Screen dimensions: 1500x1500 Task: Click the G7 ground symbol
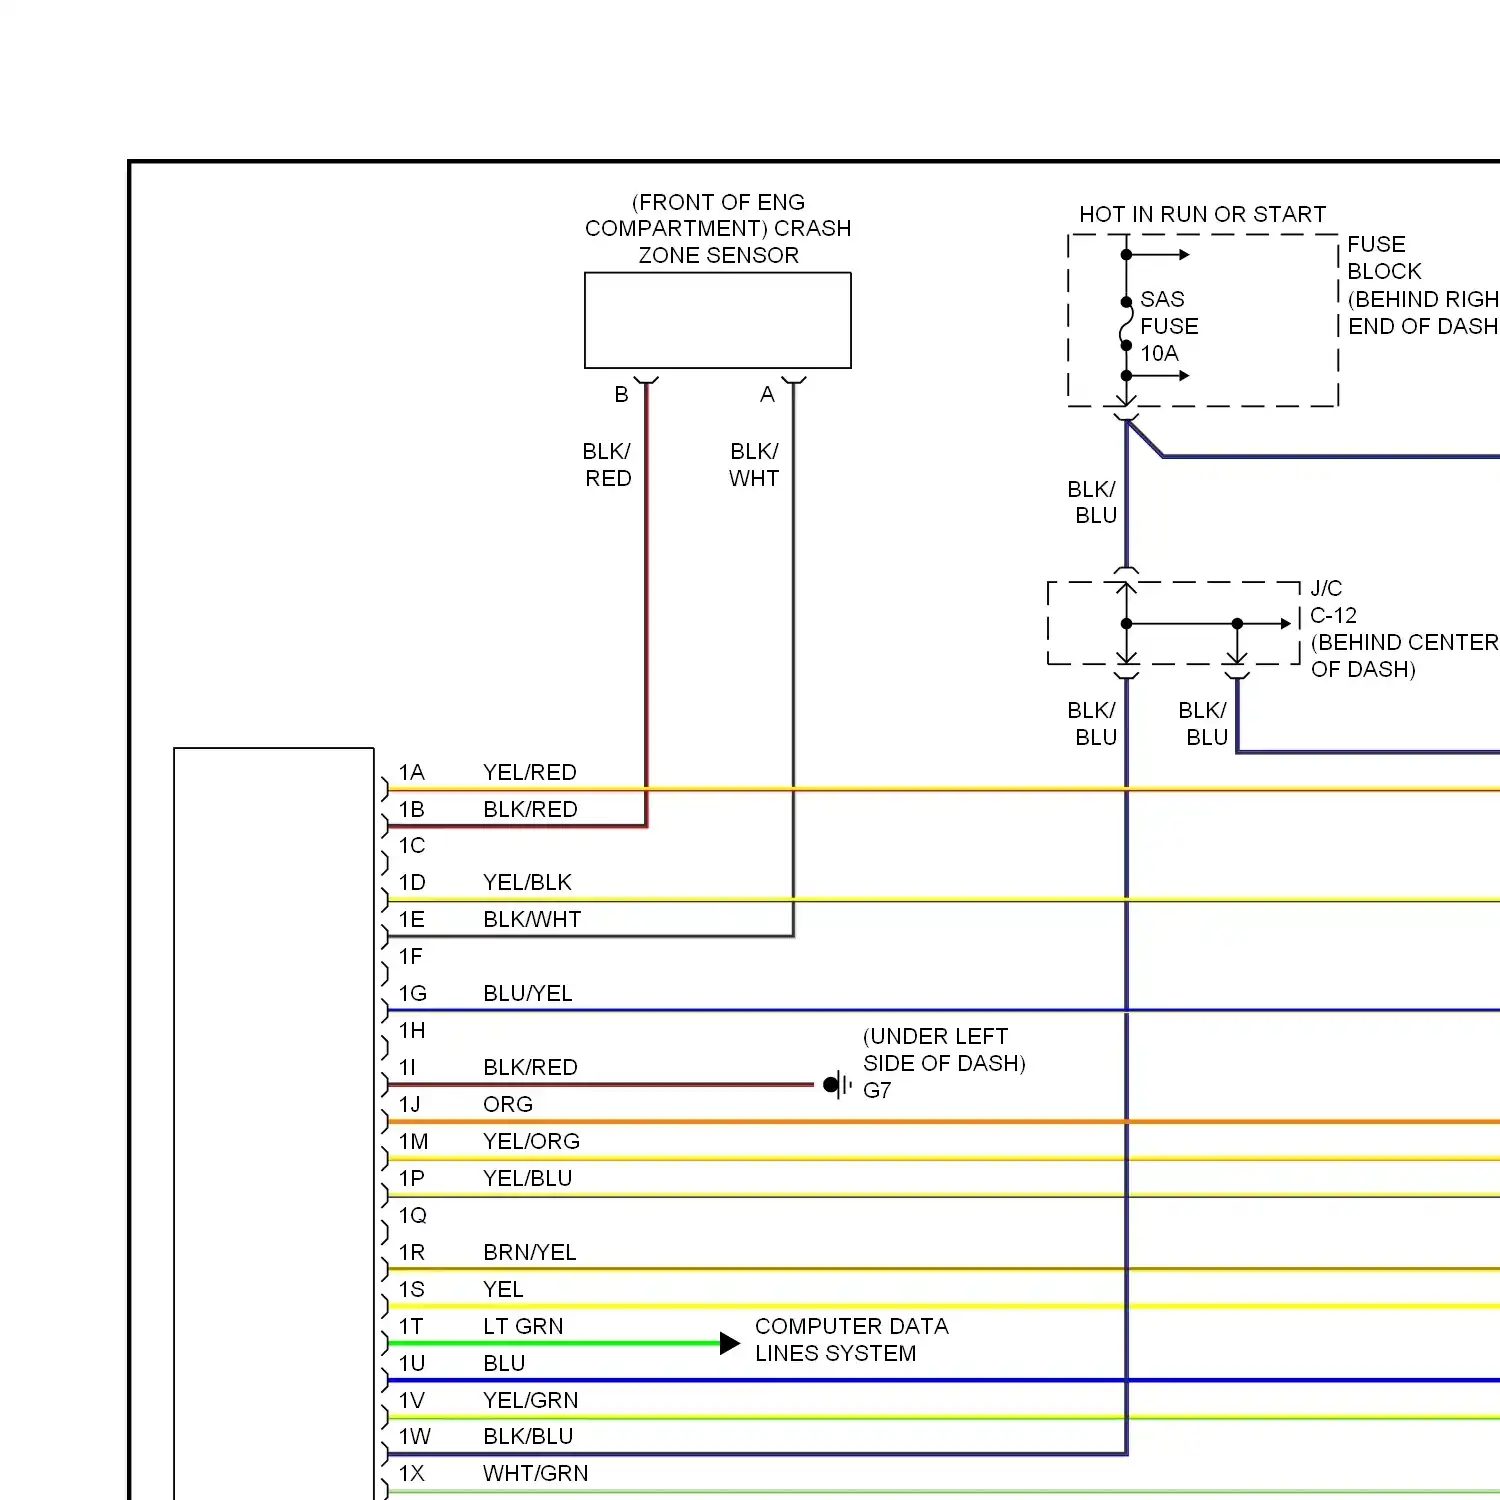point(838,1084)
